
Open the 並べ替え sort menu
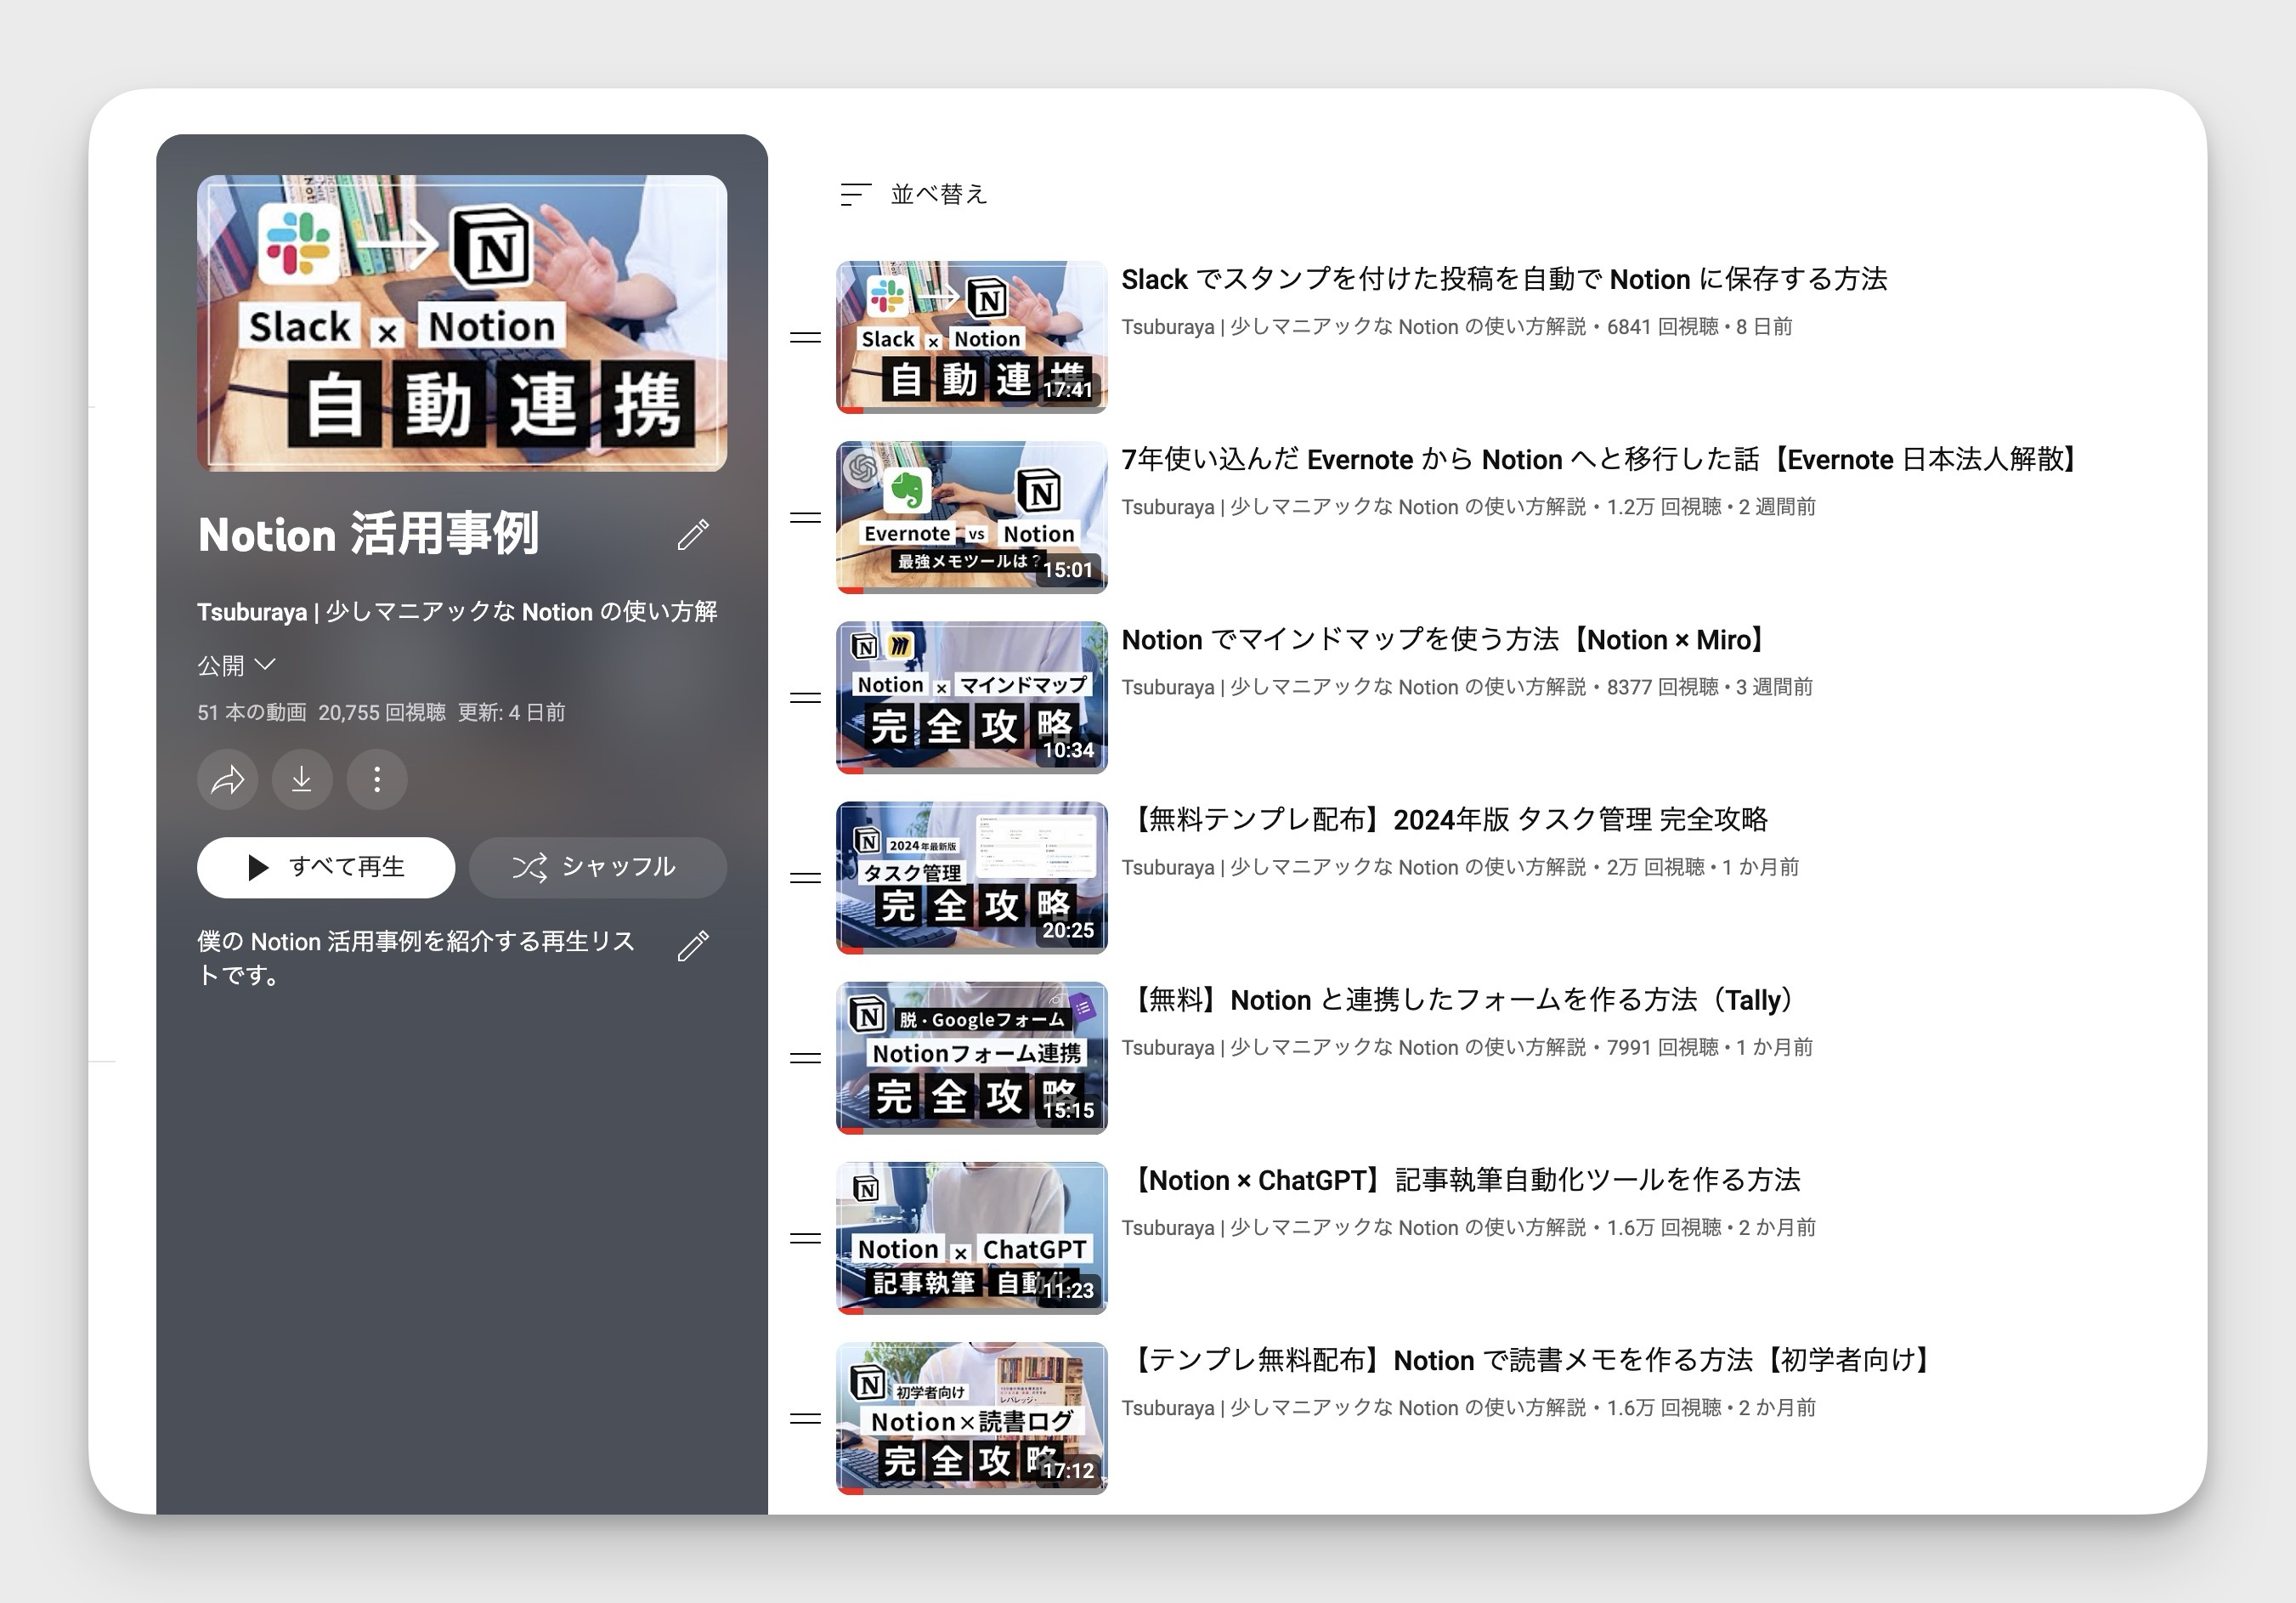(x=914, y=194)
